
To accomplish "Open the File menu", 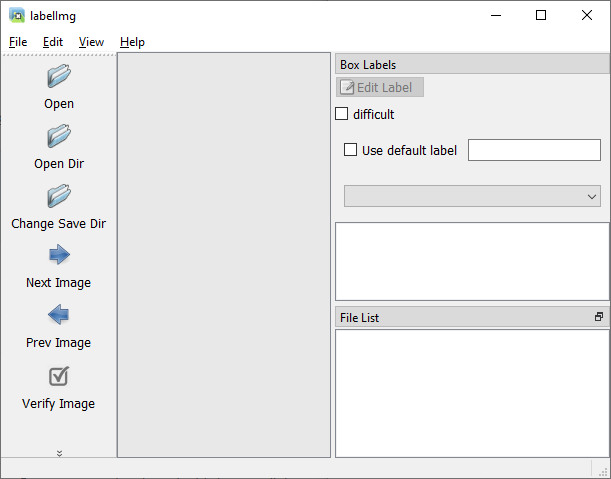I will point(18,42).
